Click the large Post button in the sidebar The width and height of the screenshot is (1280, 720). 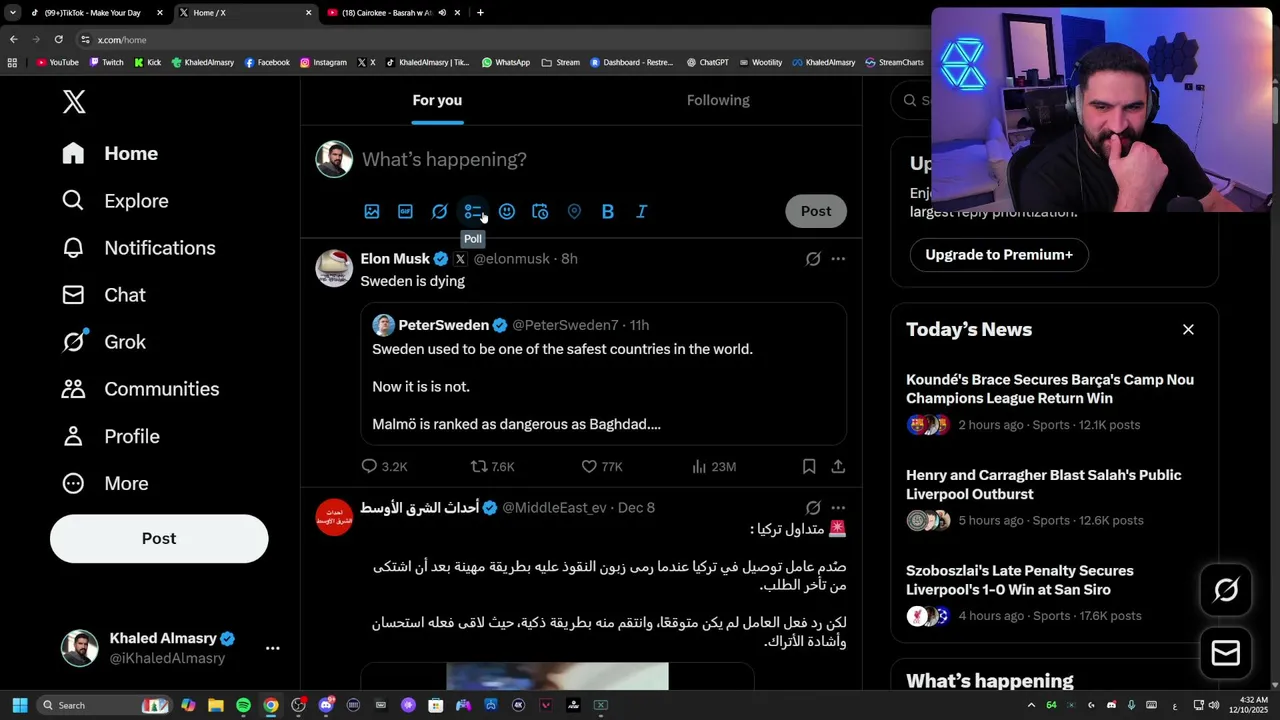[159, 538]
